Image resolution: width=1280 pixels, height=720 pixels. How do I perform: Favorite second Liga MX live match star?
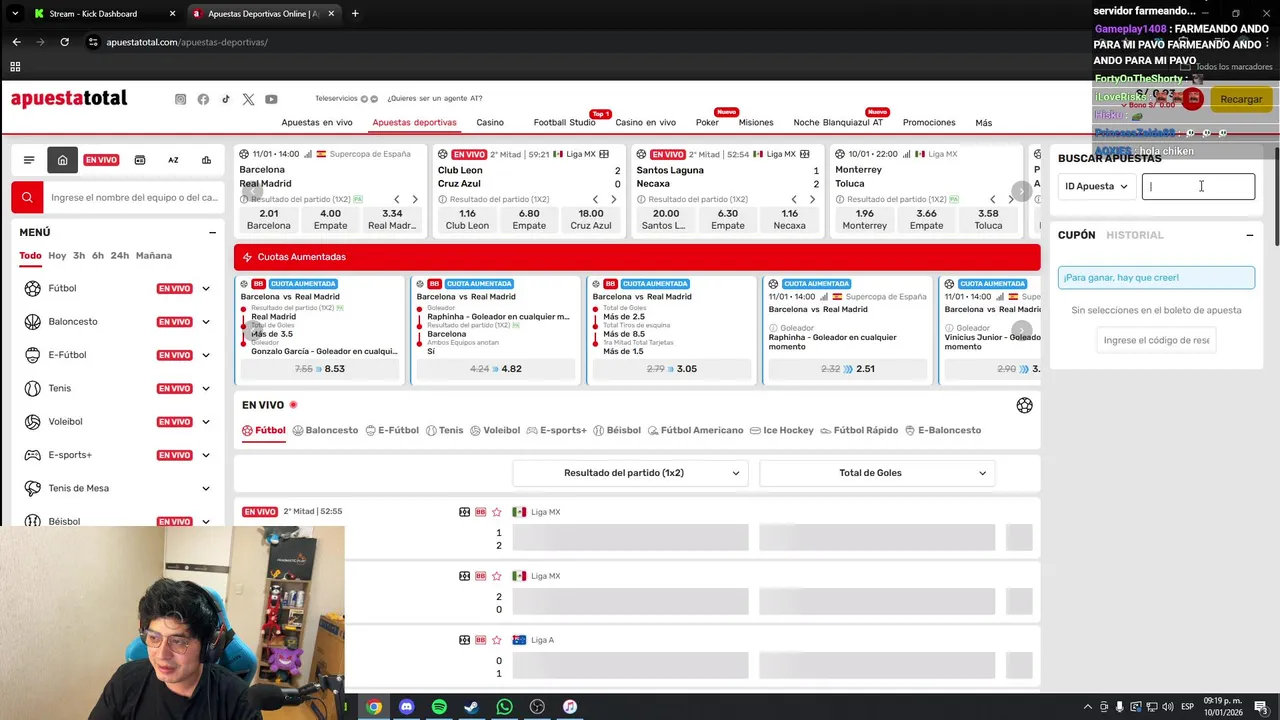pos(496,576)
